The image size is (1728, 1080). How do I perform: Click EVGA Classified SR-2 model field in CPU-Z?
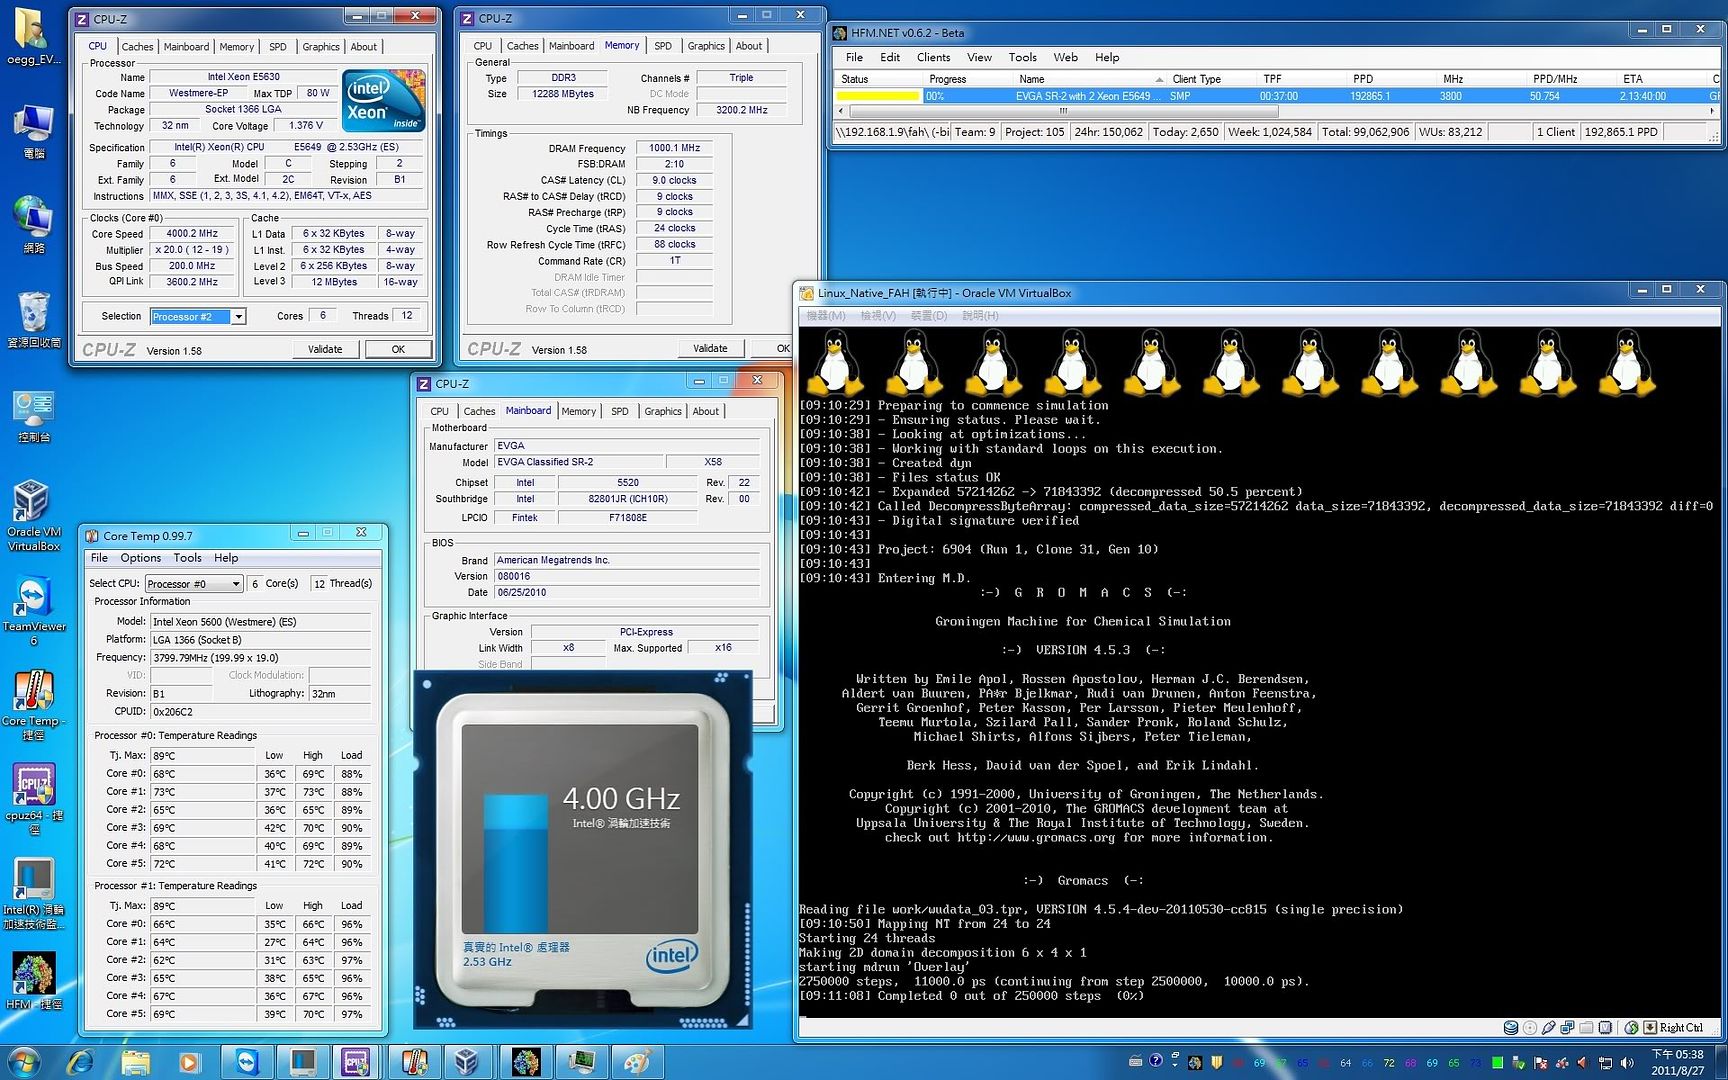578,462
